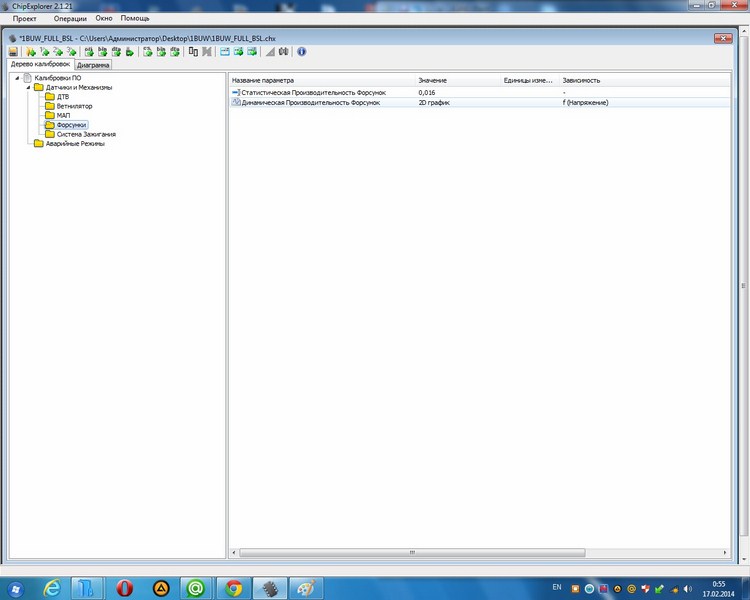Switch to the Диаграмма tab
The height and width of the screenshot is (600, 750).
tap(93, 65)
